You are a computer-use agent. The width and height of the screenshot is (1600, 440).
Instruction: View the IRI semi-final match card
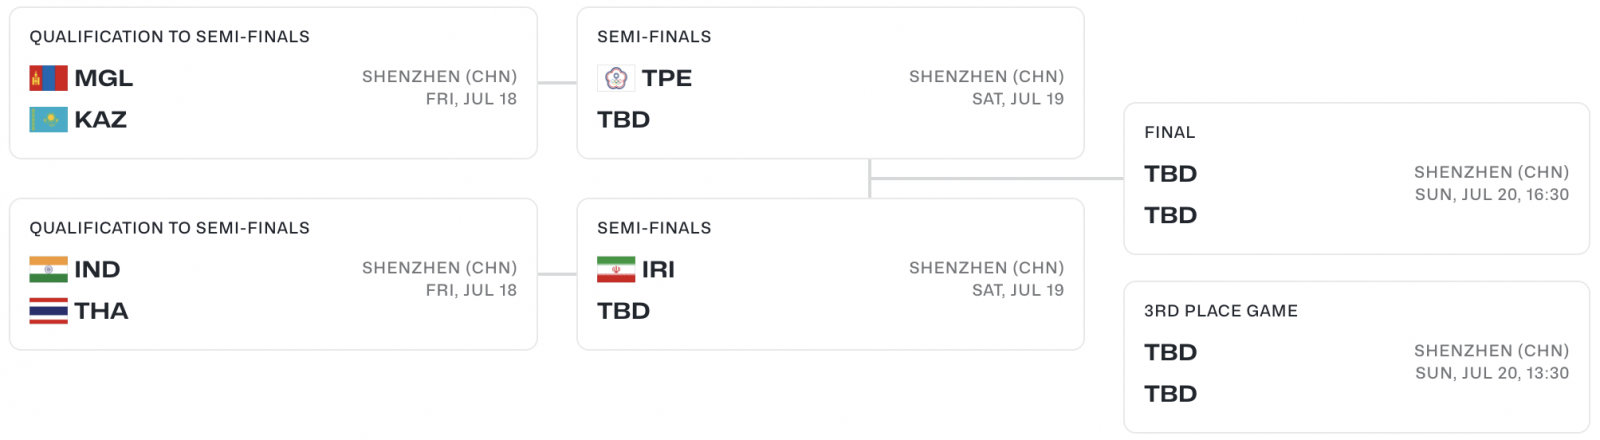click(830, 274)
